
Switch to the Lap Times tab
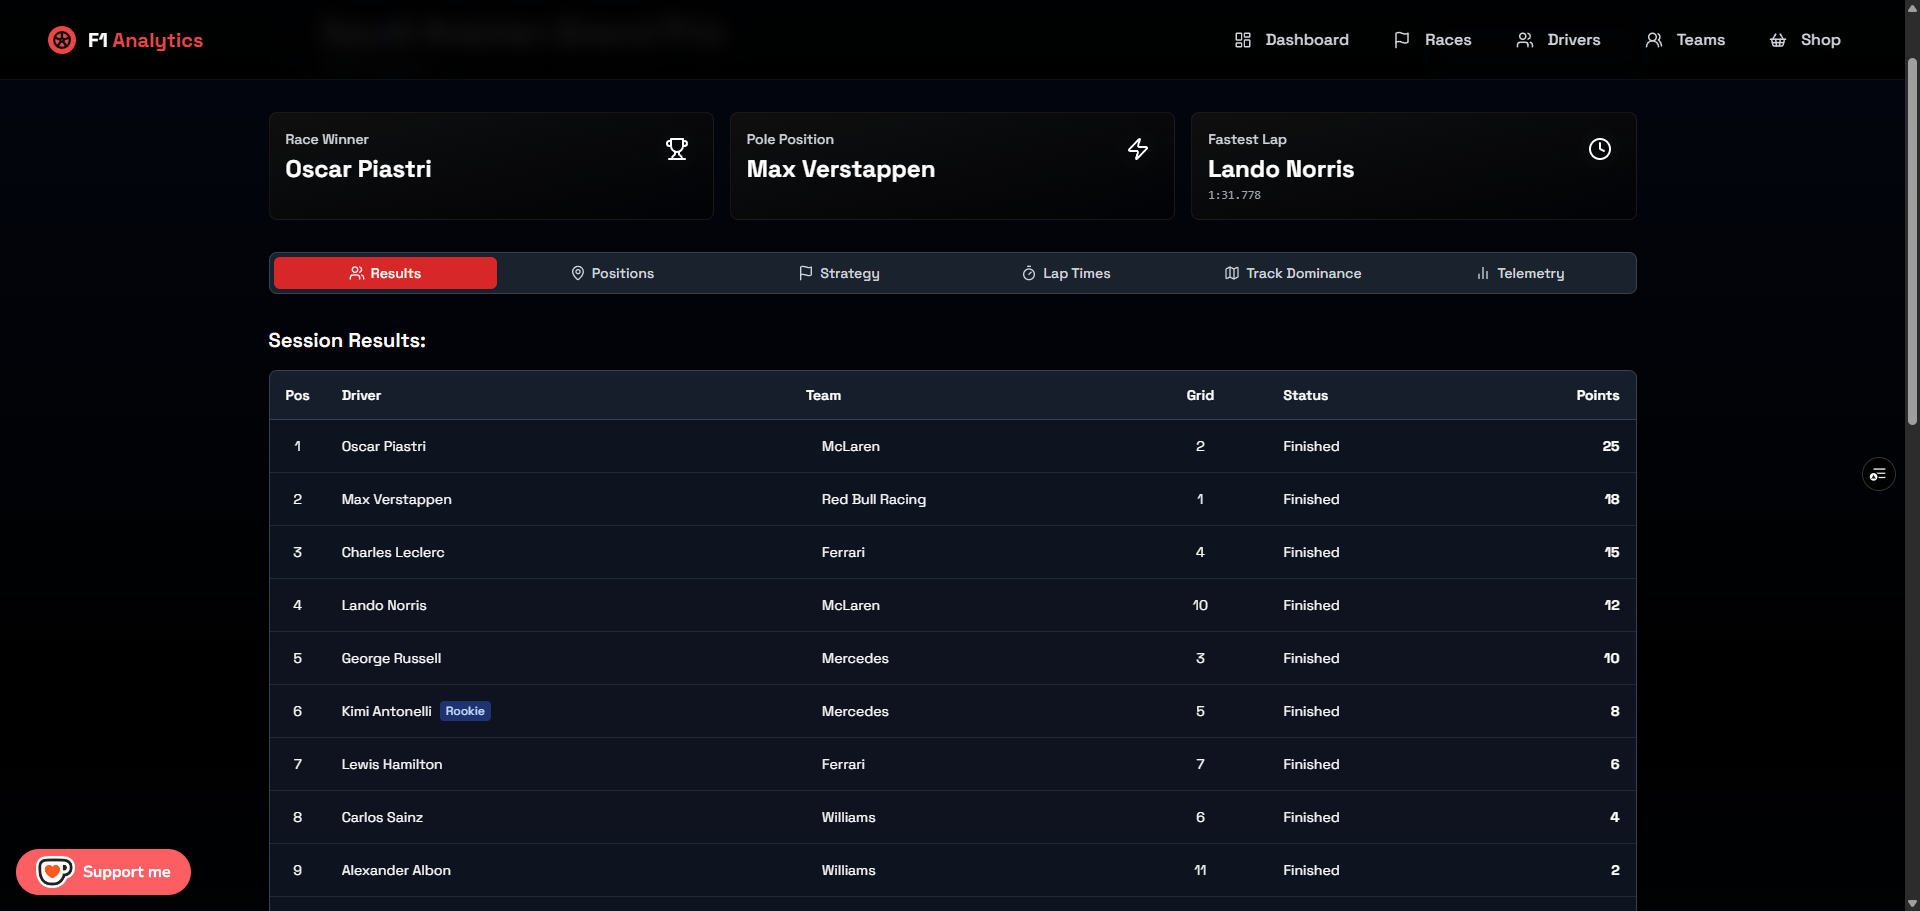tap(1066, 273)
